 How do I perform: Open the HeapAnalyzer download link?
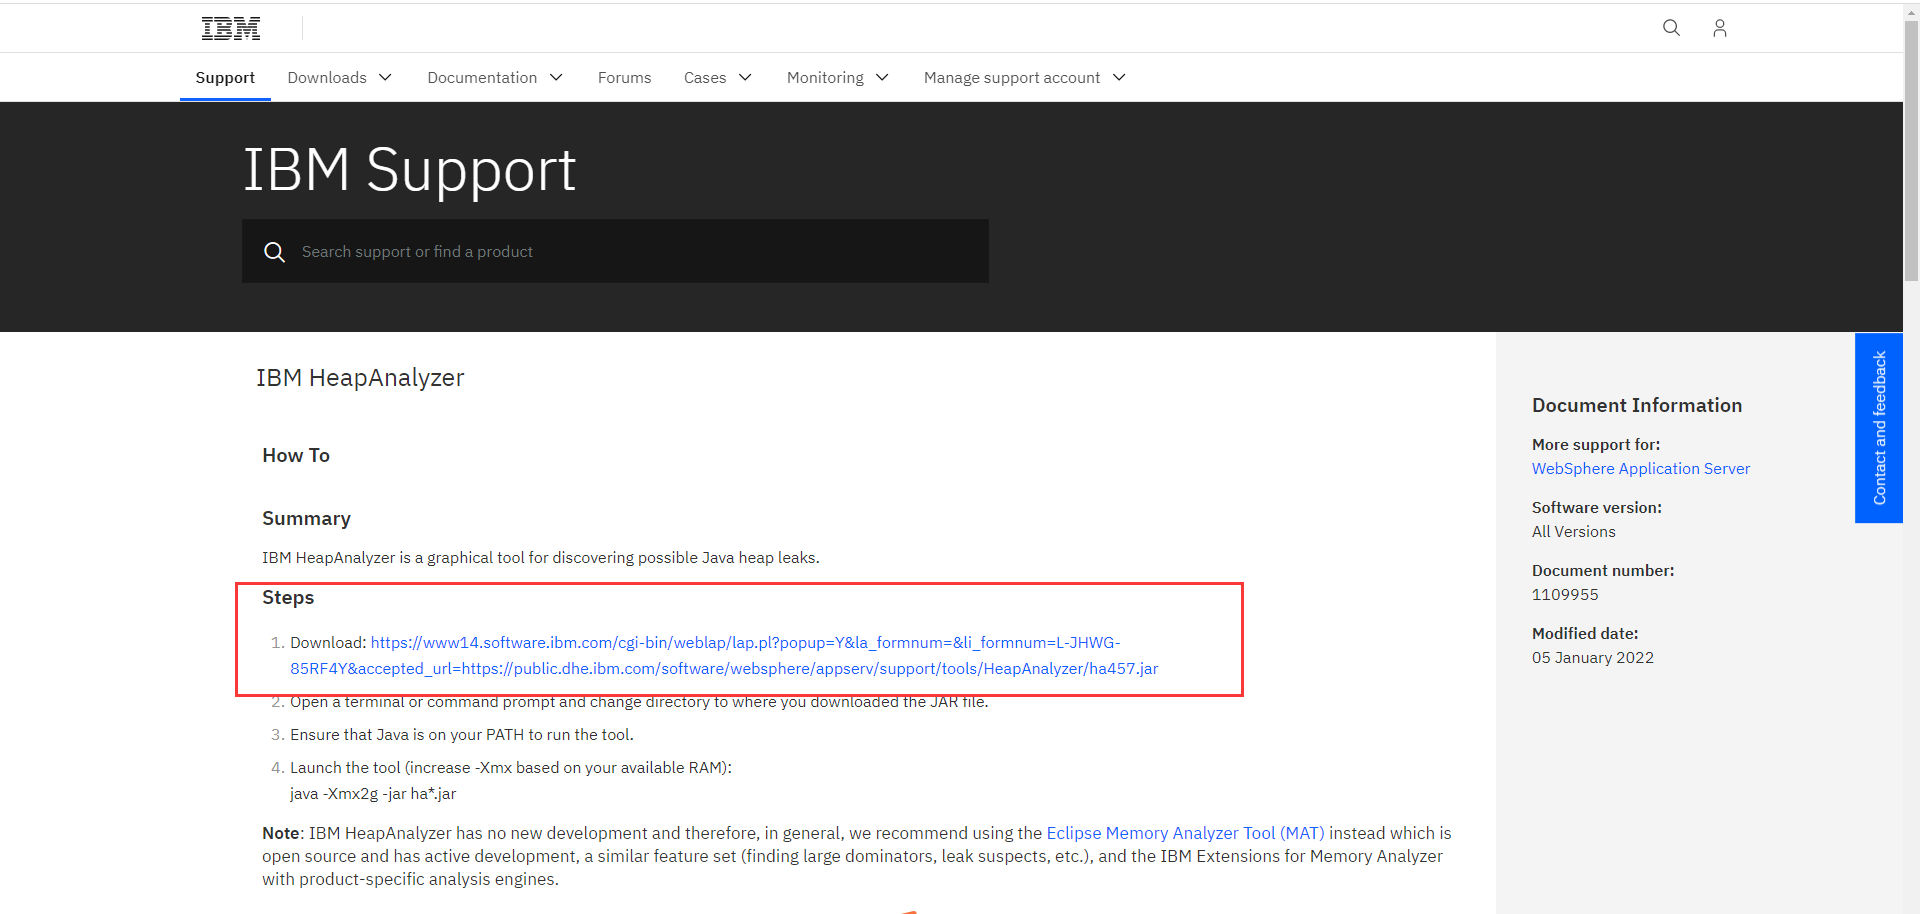(x=724, y=656)
